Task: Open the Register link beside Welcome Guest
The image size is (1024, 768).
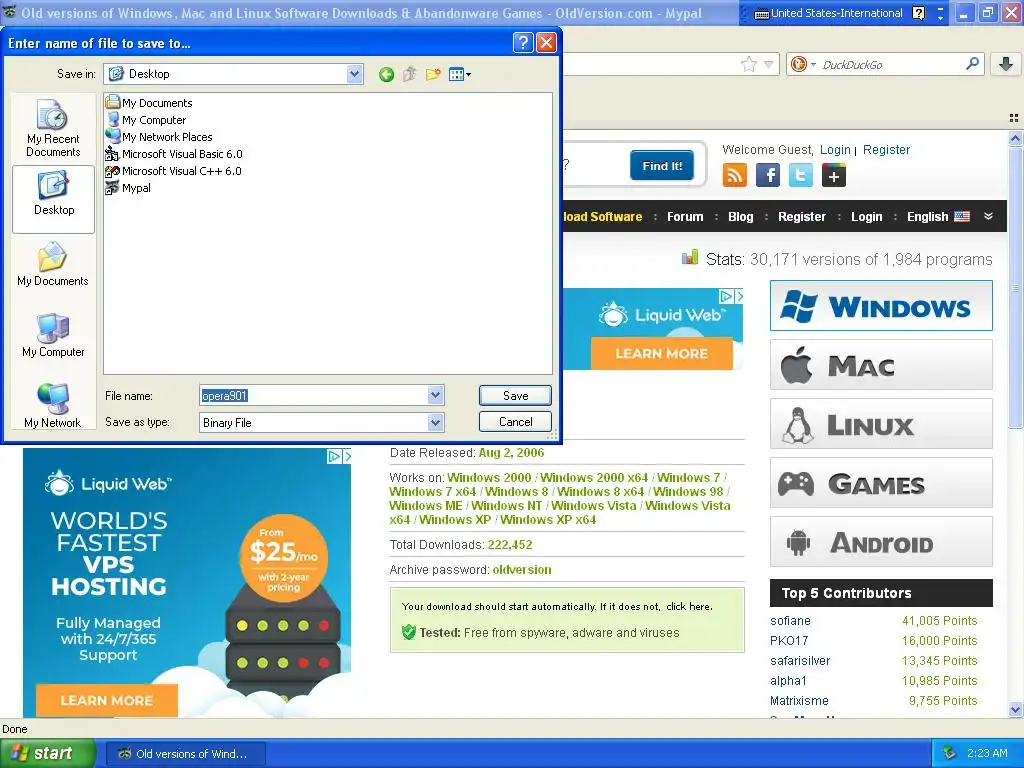Action: coord(886,150)
